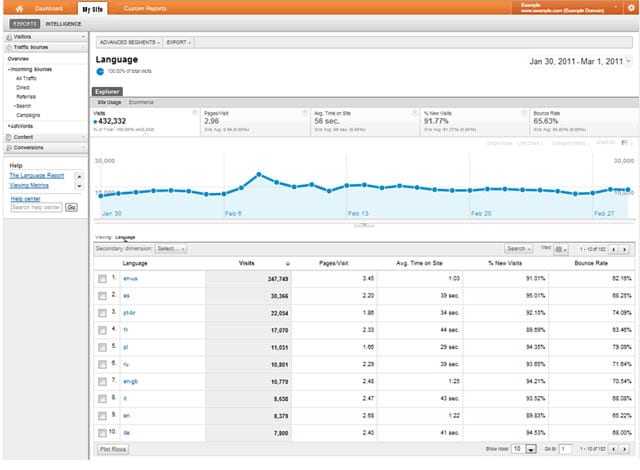Open The Language Report help link

coord(36,175)
